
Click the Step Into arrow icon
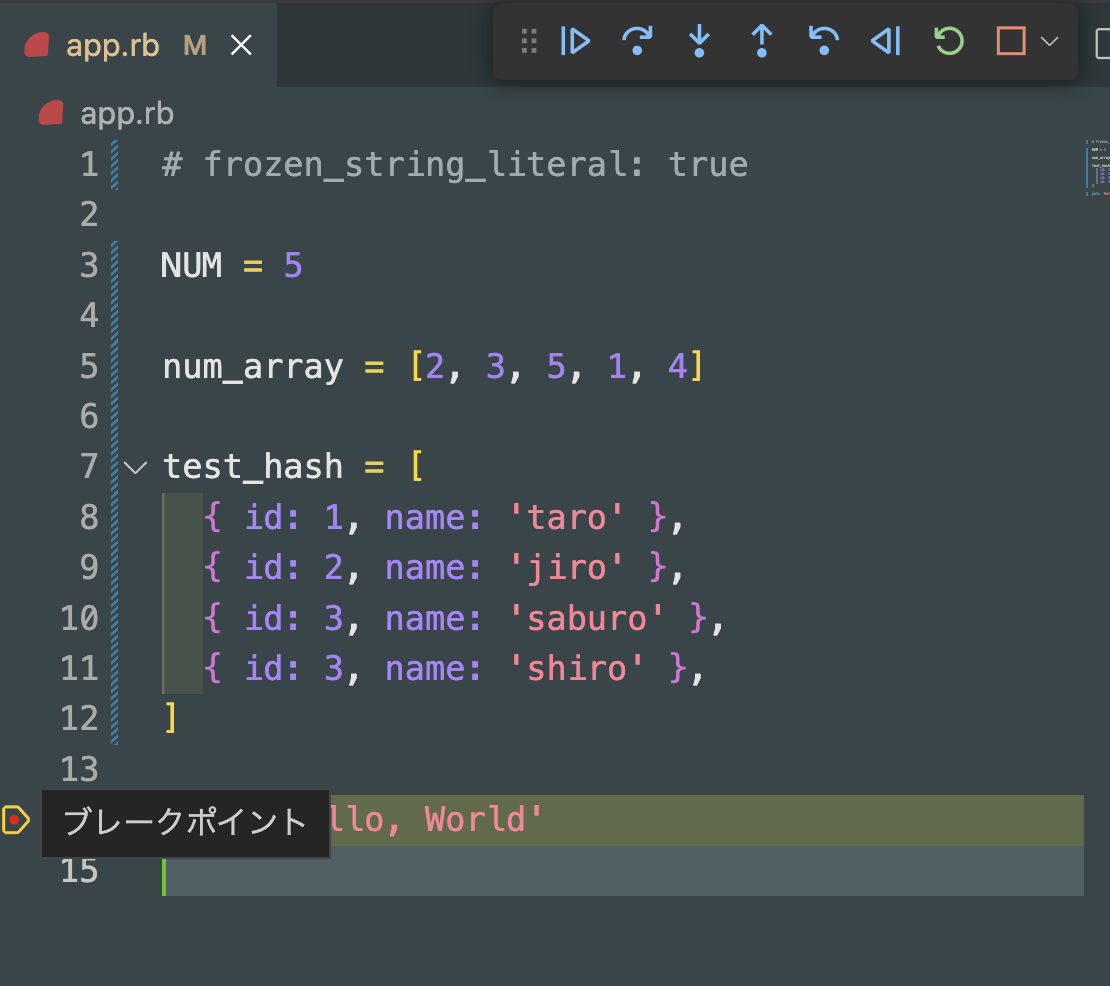(x=700, y=42)
